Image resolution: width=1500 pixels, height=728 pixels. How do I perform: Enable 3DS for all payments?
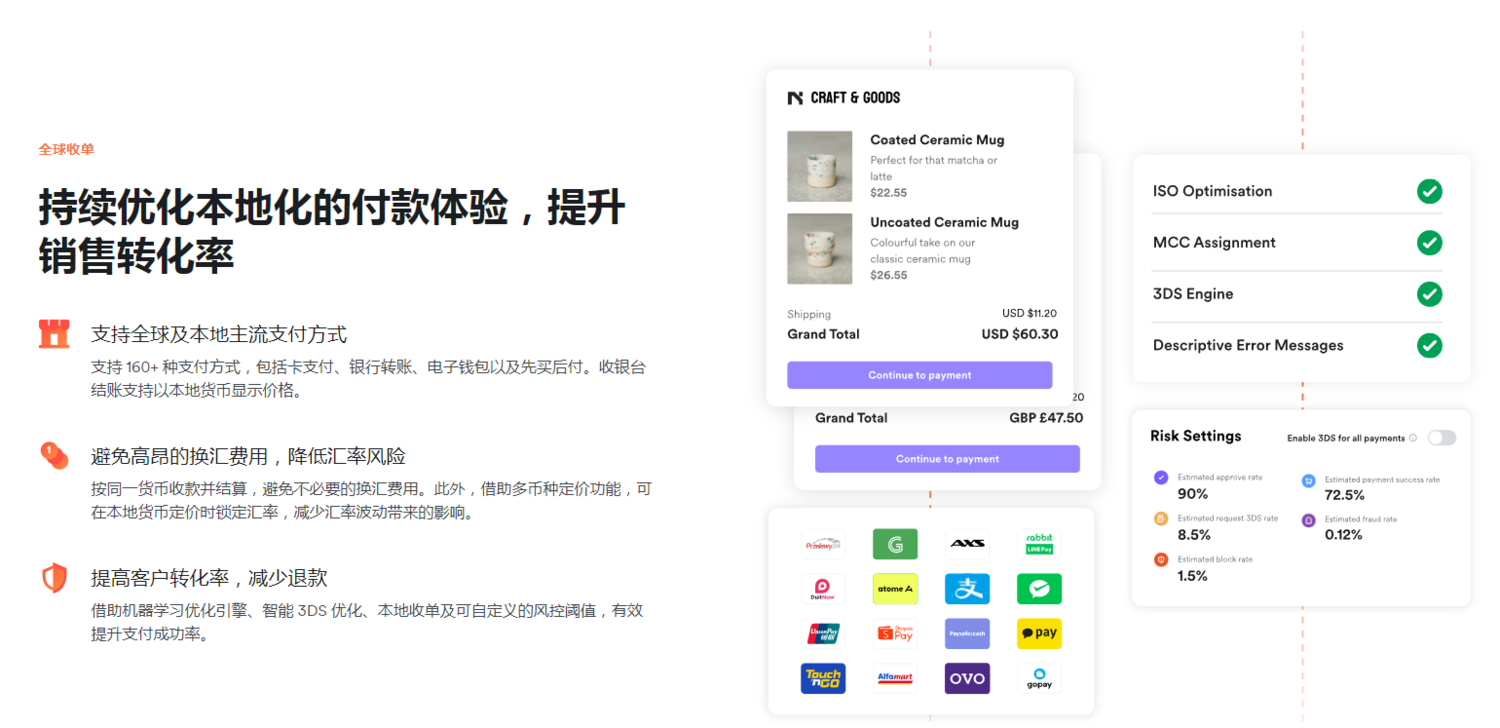[1440, 438]
